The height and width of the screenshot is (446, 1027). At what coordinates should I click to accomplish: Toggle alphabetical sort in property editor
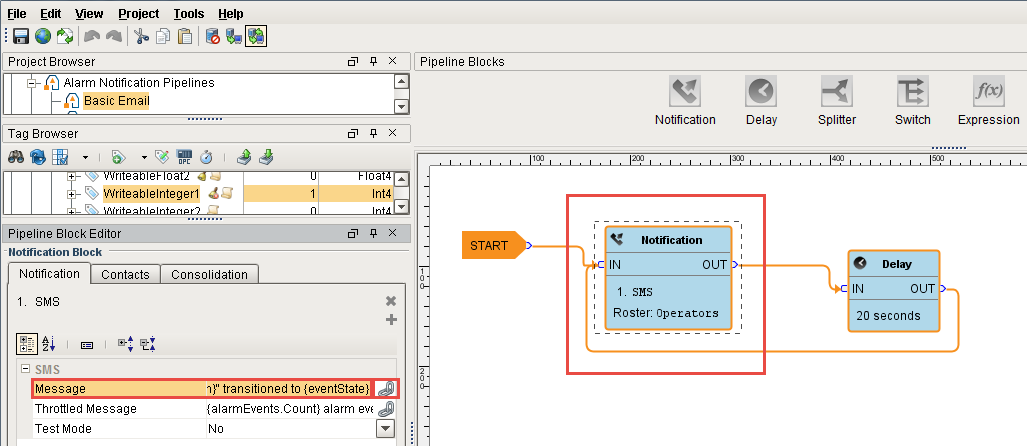(49, 343)
